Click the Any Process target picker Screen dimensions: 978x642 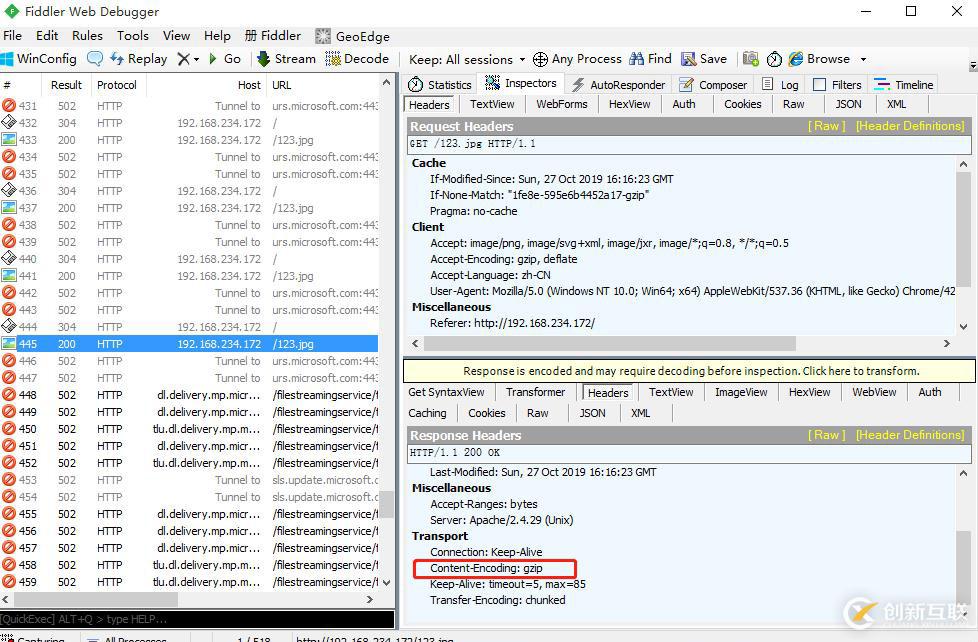click(x=577, y=59)
